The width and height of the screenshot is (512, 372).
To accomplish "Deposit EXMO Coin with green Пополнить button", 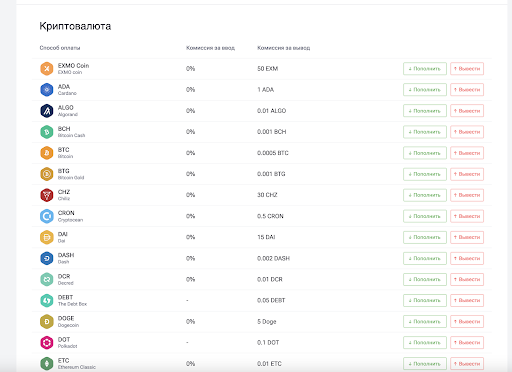I will pos(425,69).
